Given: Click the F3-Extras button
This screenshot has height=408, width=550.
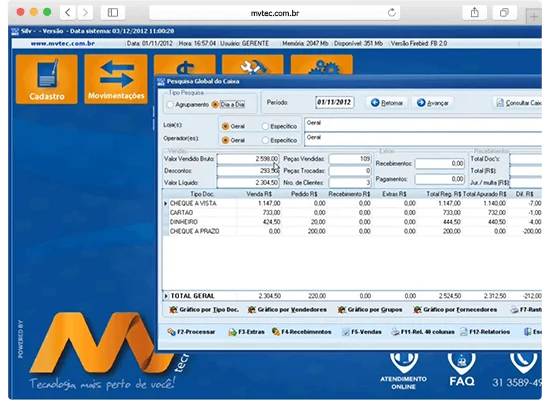Looking at the screenshot, I should coord(246,332).
